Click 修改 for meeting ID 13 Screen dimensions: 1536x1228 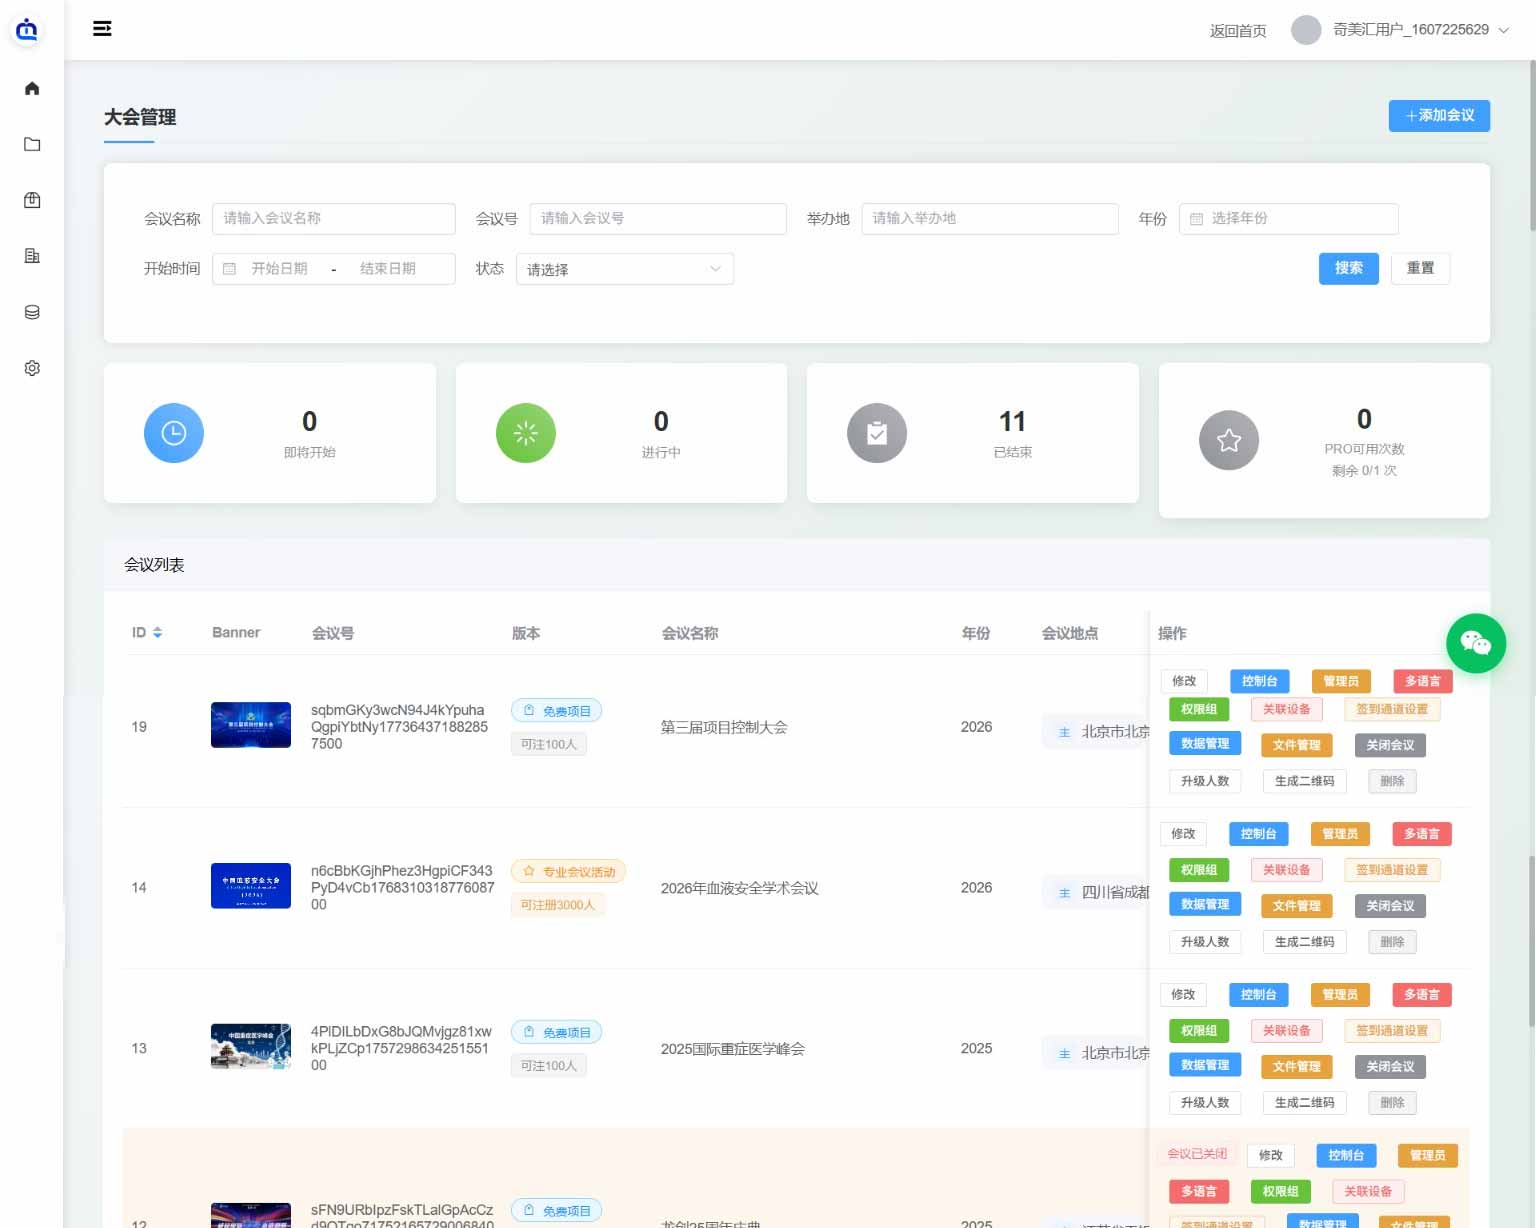[1183, 995]
